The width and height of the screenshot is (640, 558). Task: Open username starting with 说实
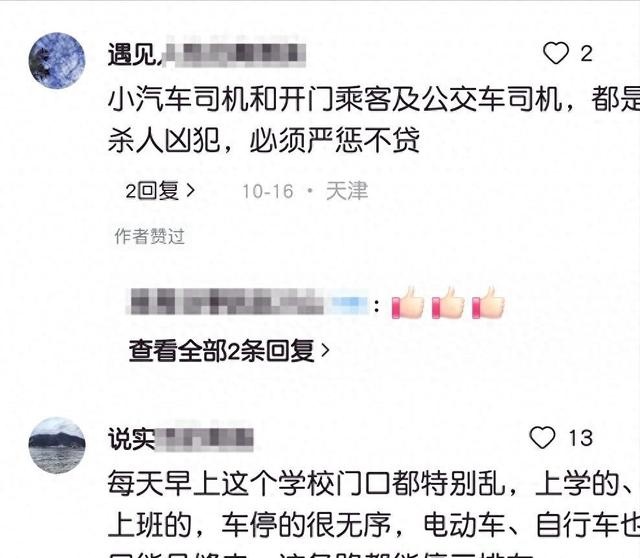coord(180,439)
